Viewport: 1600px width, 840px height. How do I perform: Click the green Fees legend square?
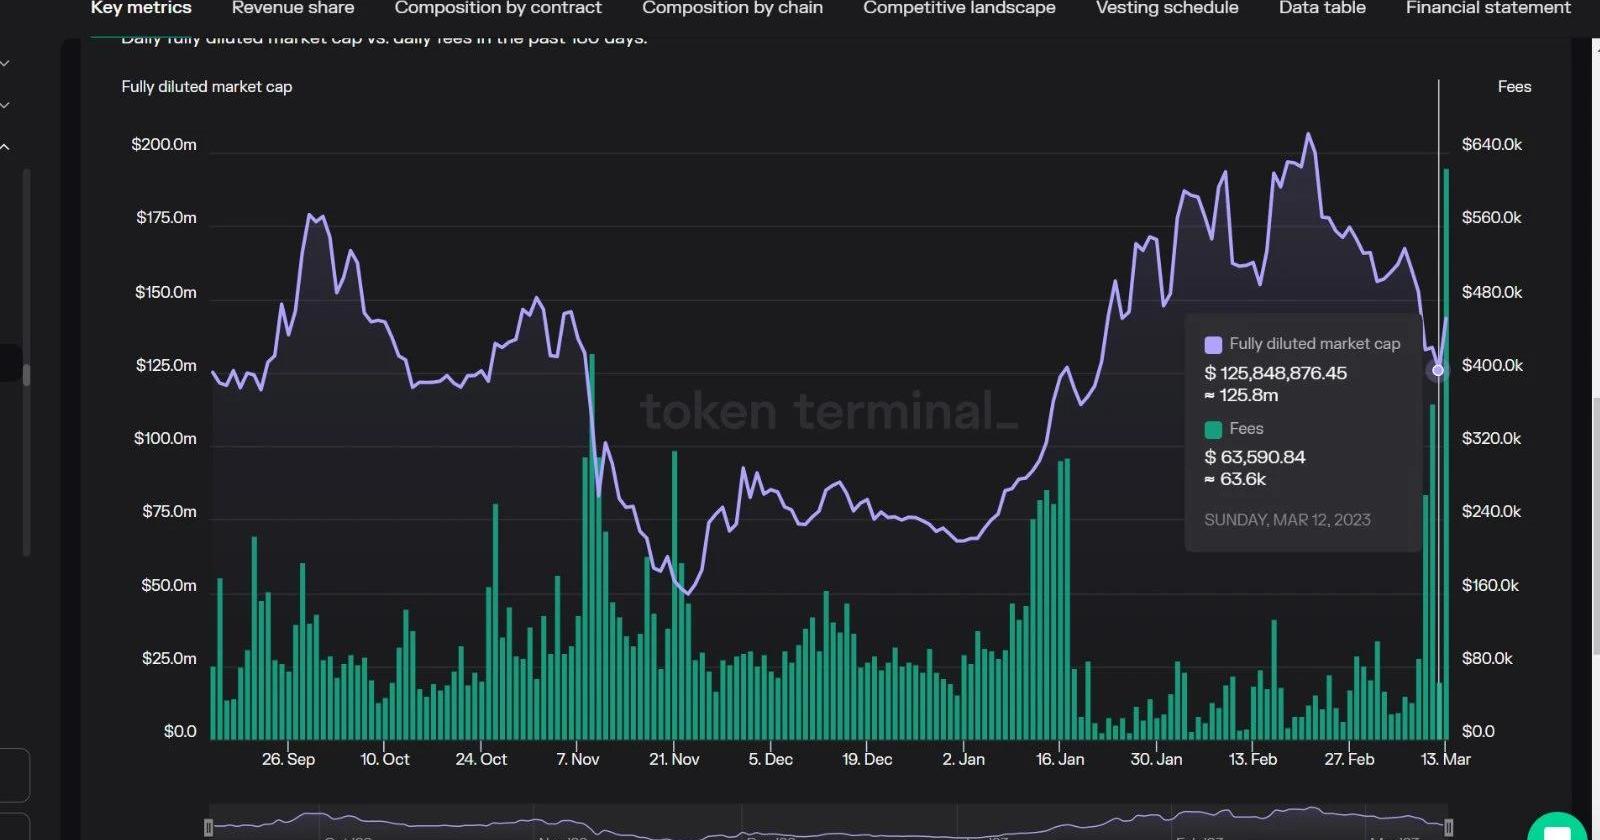pyautogui.click(x=1213, y=430)
